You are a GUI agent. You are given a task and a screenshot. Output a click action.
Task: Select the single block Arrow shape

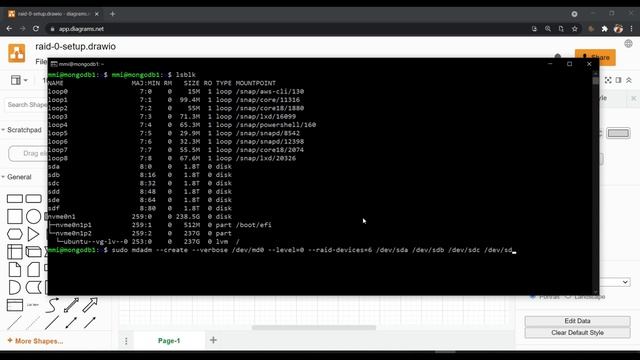(x=90, y=305)
